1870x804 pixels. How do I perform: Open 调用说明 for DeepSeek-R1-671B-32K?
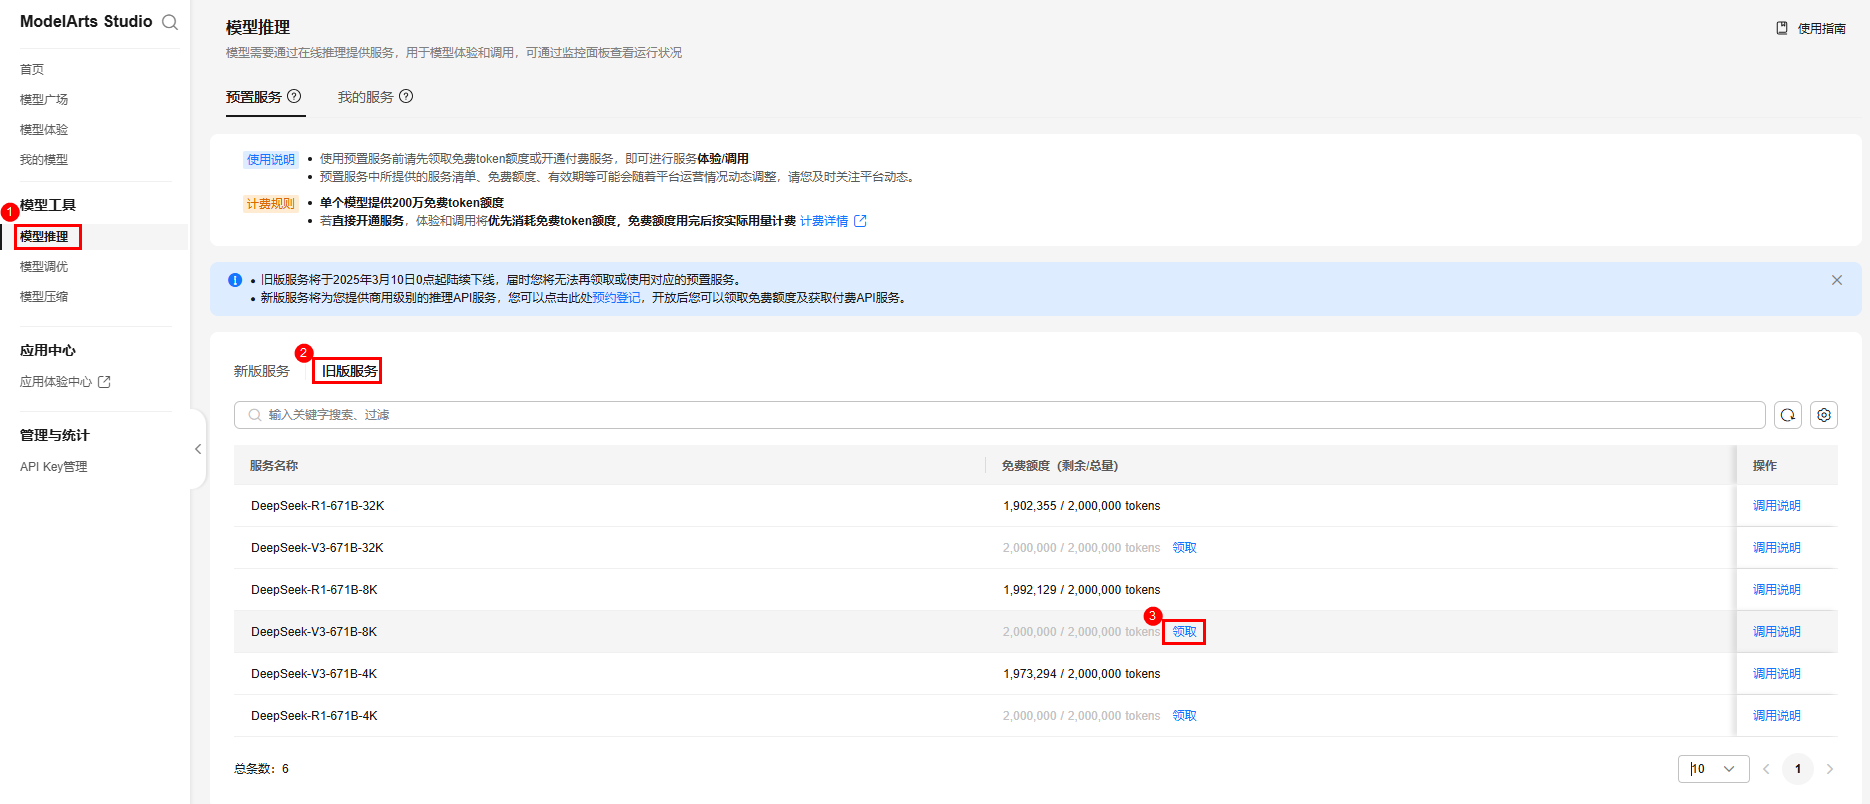pos(1777,506)
